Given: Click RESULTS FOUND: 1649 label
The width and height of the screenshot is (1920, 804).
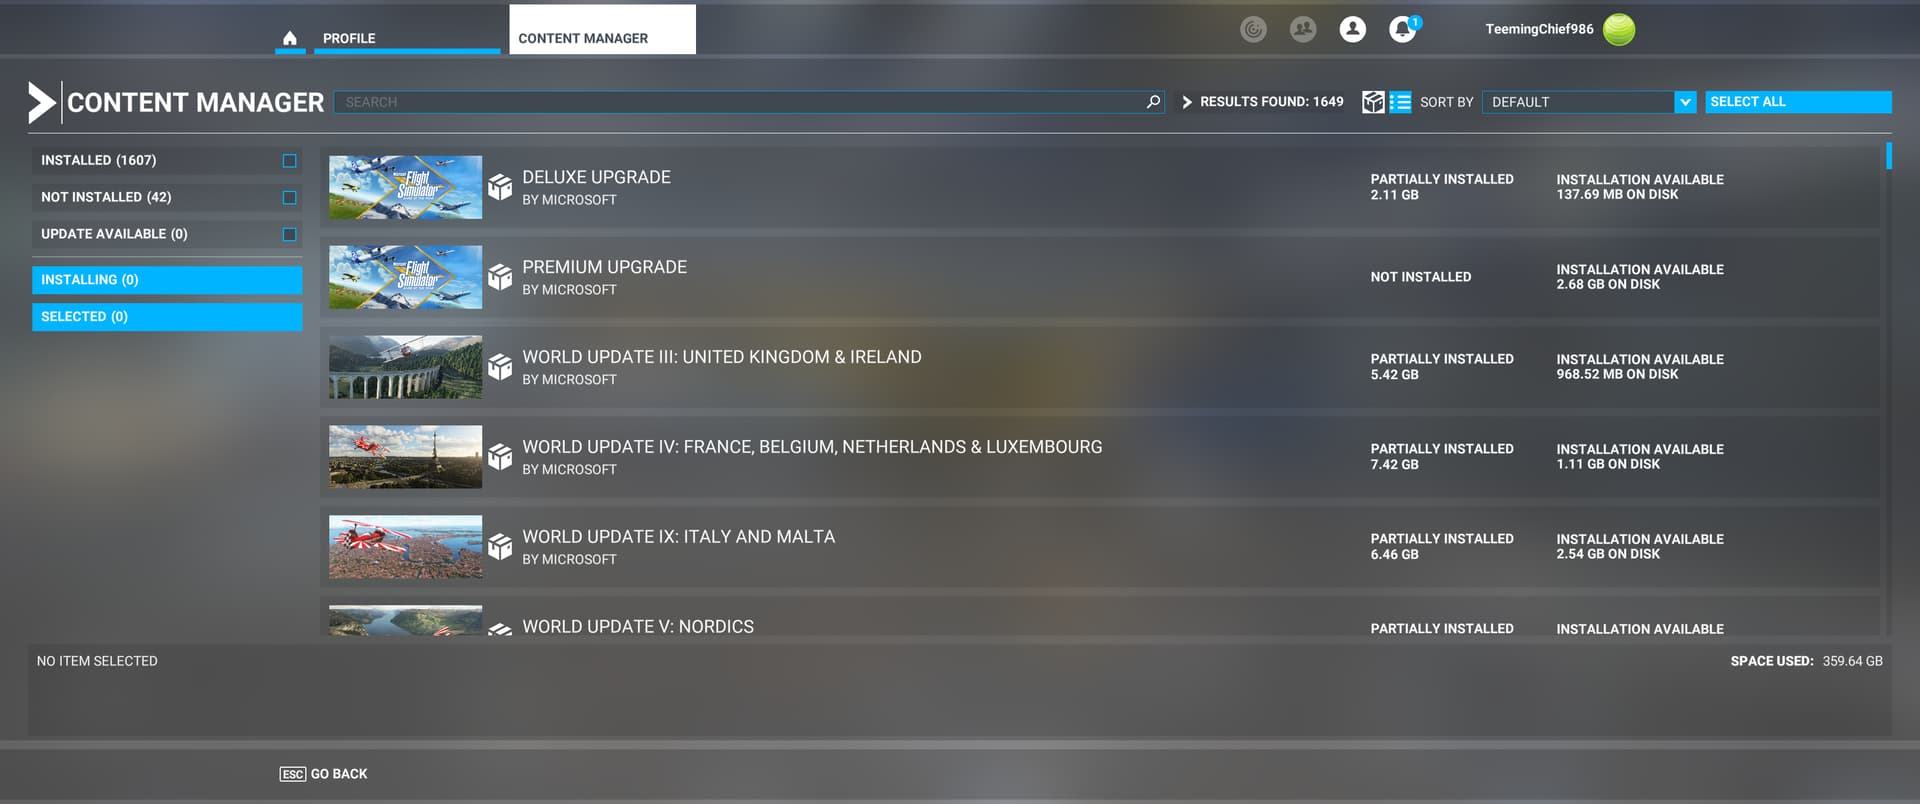Looking at the screenshot, I should [1271, 102].
